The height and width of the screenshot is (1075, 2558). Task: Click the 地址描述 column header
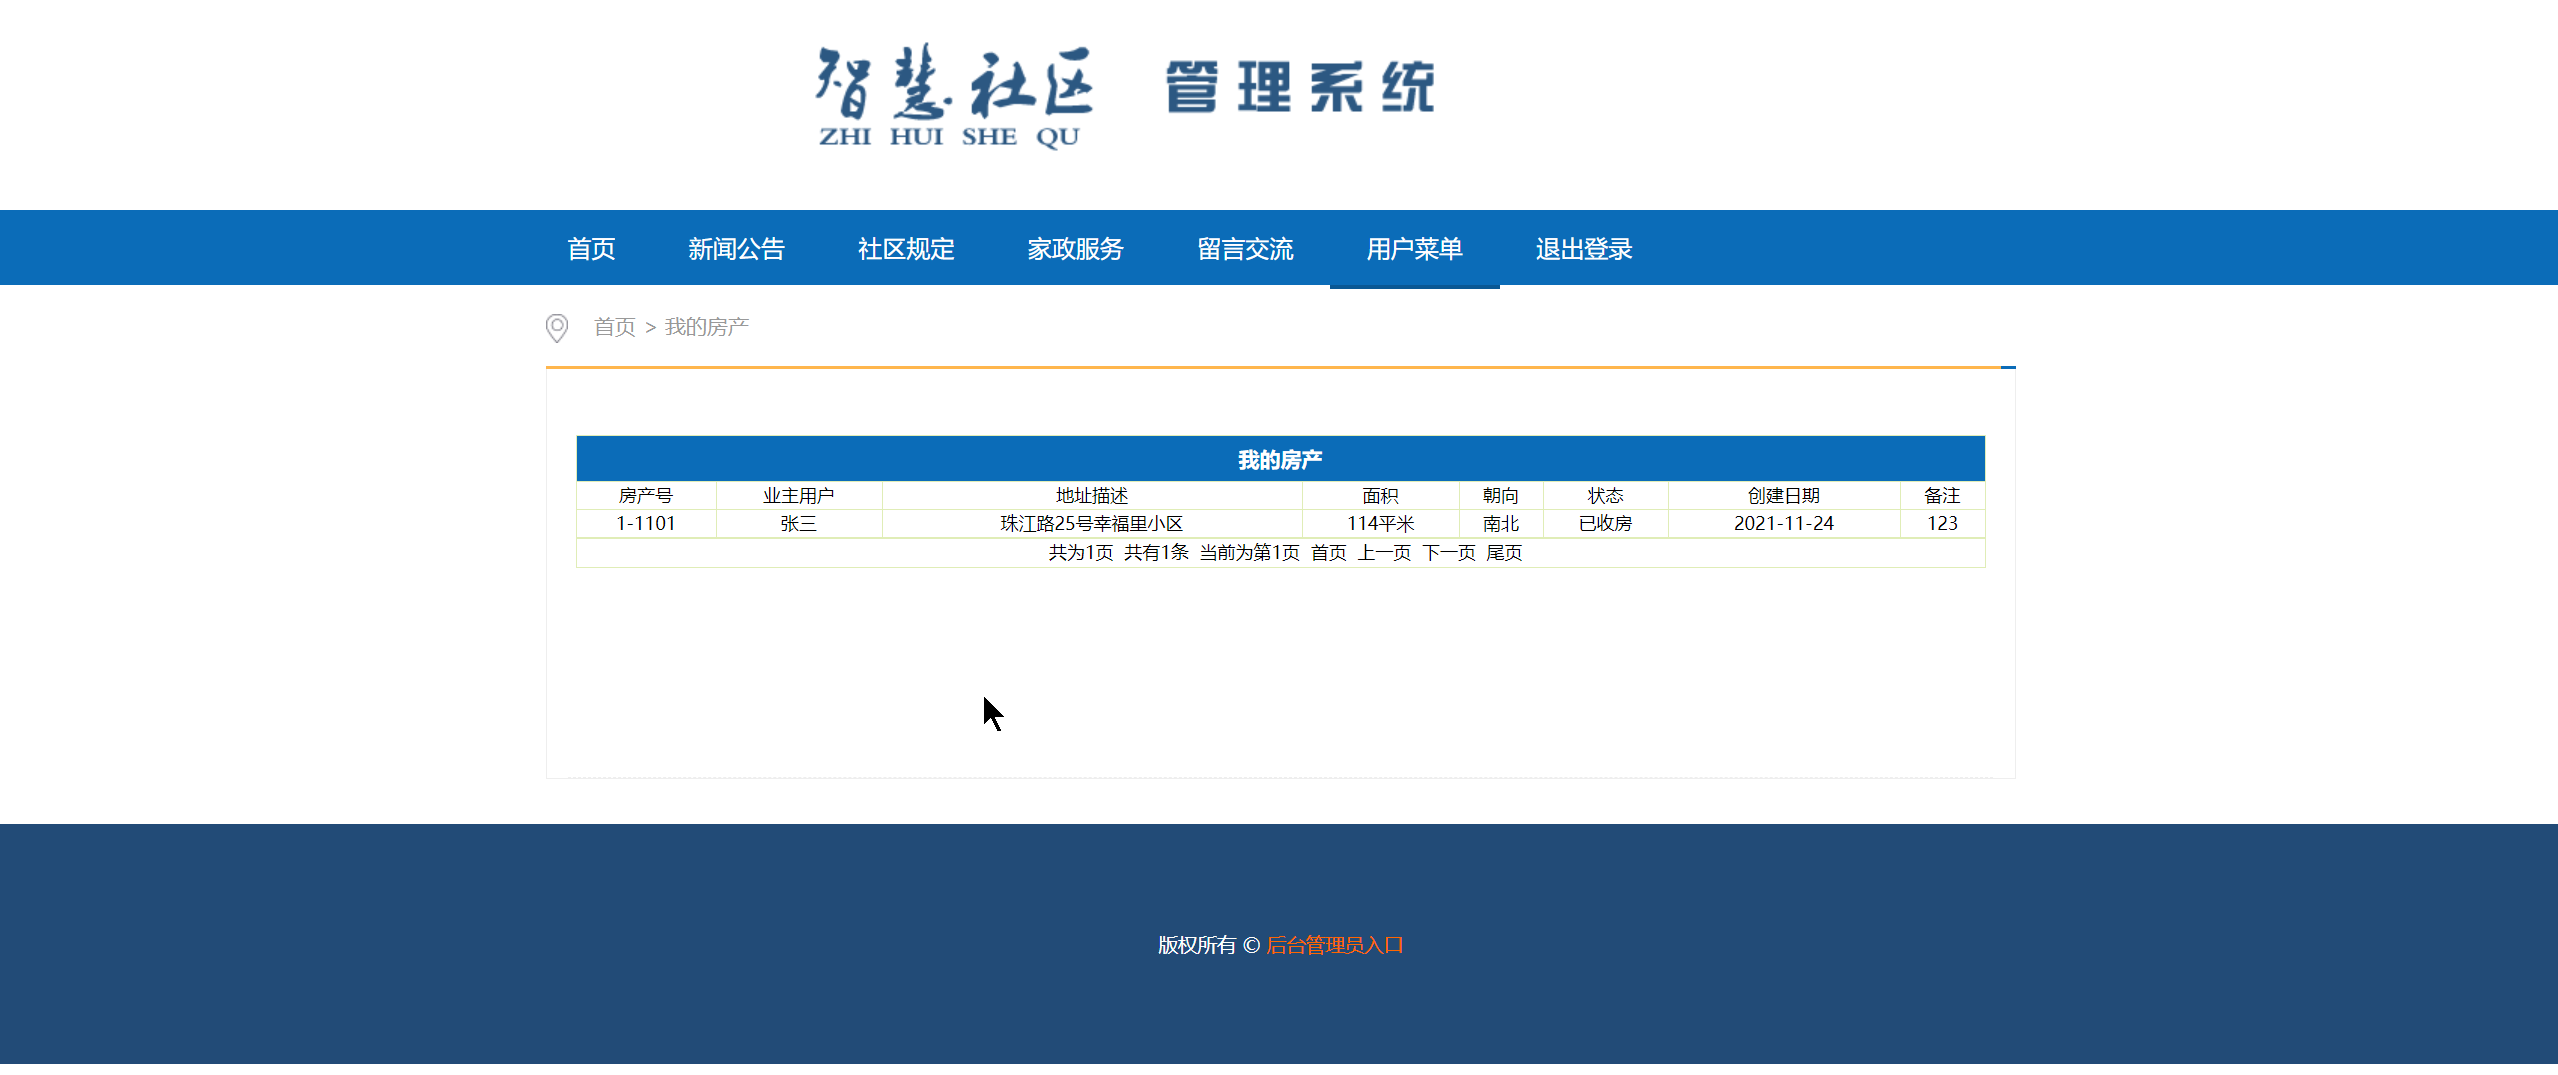(1092, 496)
